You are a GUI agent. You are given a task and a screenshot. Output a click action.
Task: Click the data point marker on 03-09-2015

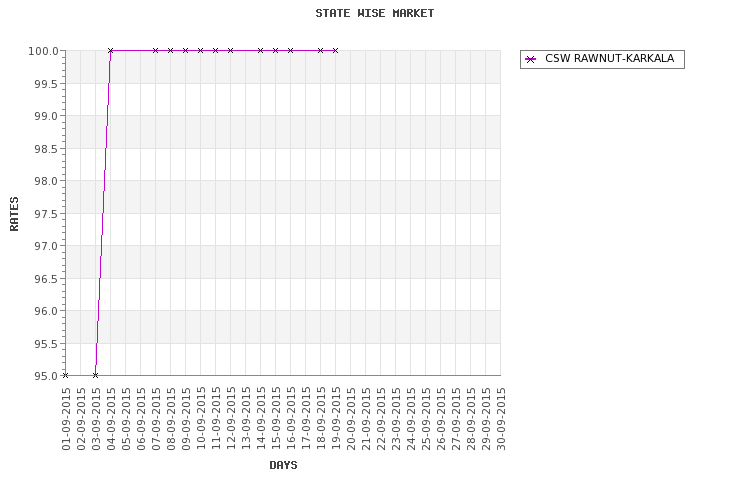click(x=95, y=375)
